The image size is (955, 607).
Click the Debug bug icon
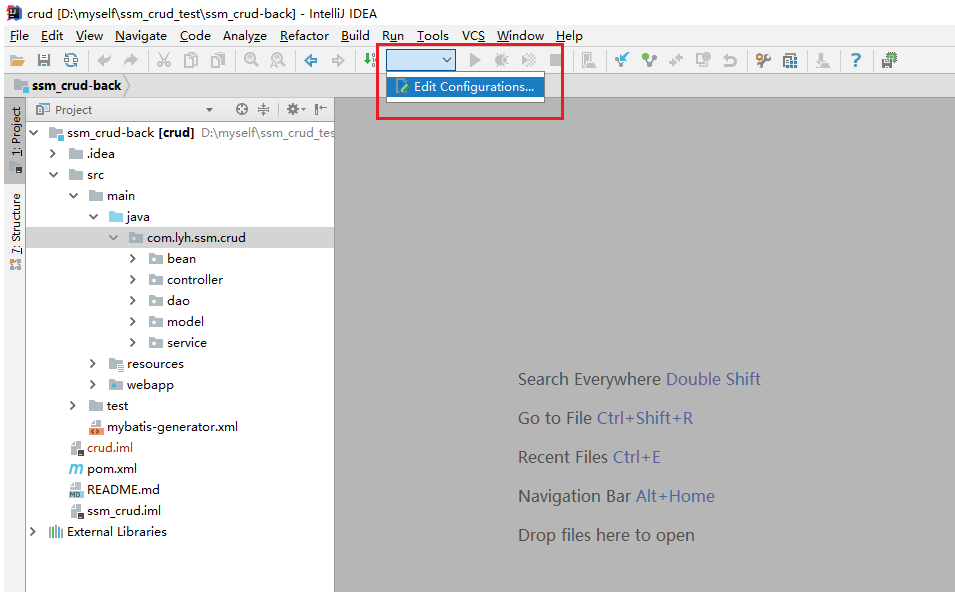(x=502, y=60)
